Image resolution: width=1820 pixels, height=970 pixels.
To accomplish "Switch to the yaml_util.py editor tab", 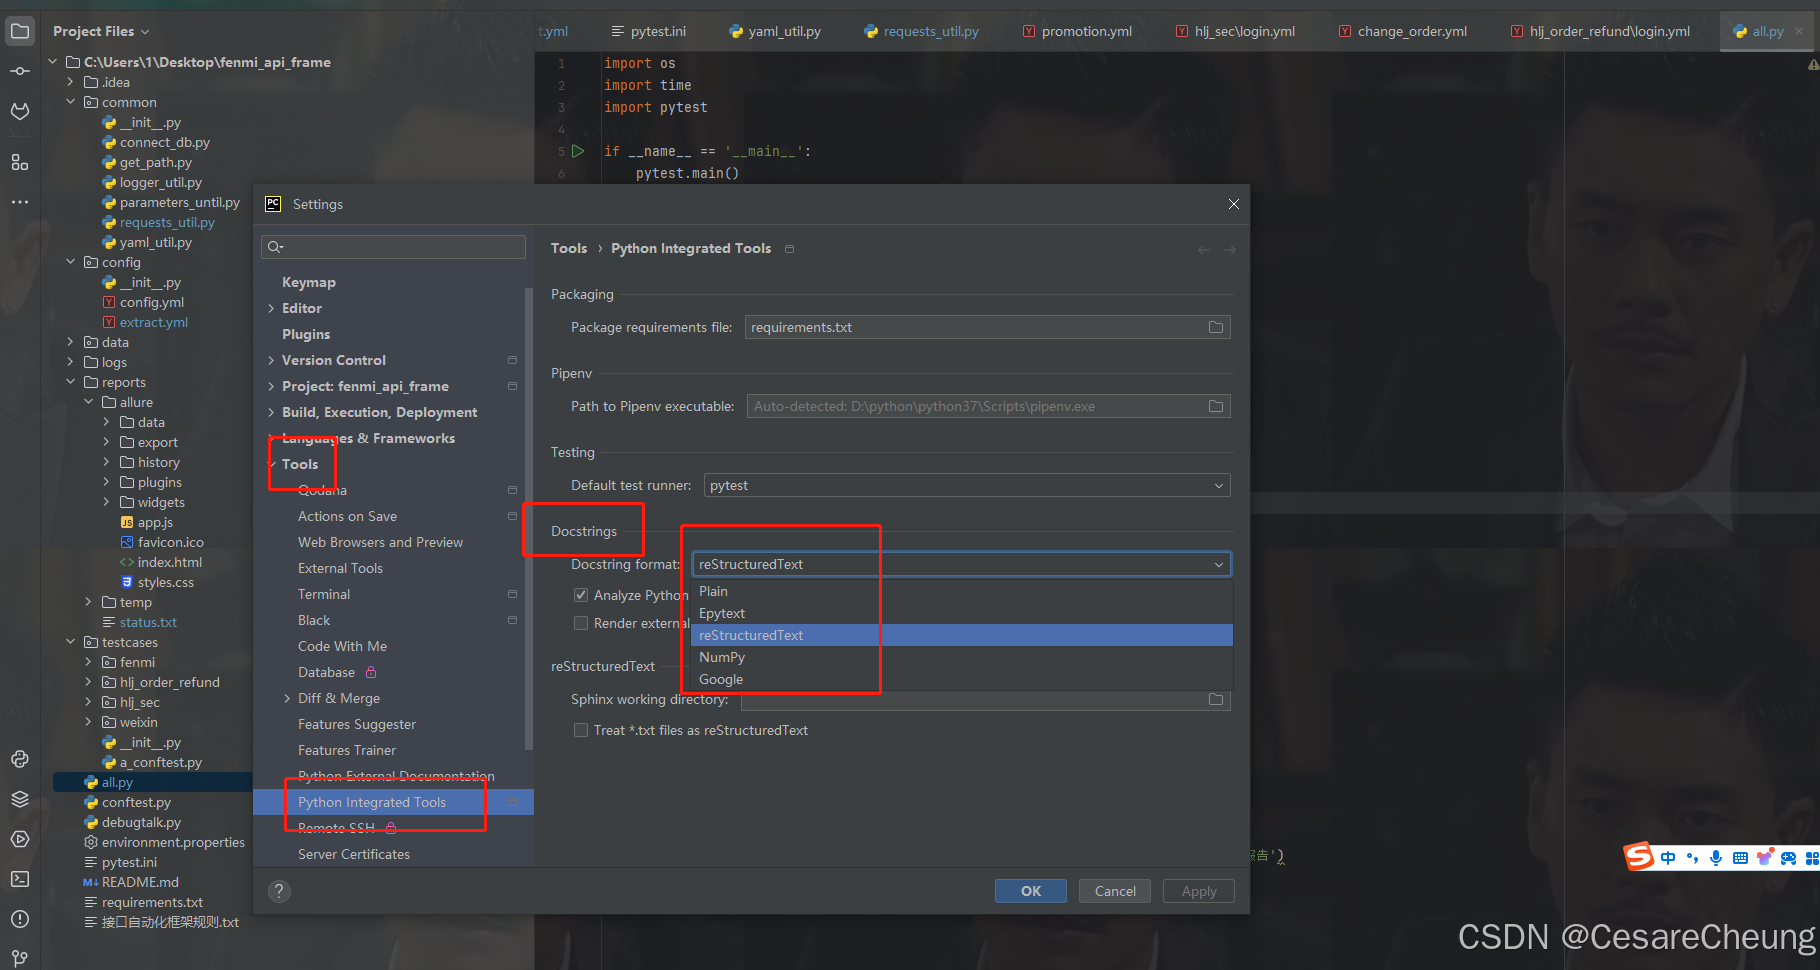I will point(775,31).
